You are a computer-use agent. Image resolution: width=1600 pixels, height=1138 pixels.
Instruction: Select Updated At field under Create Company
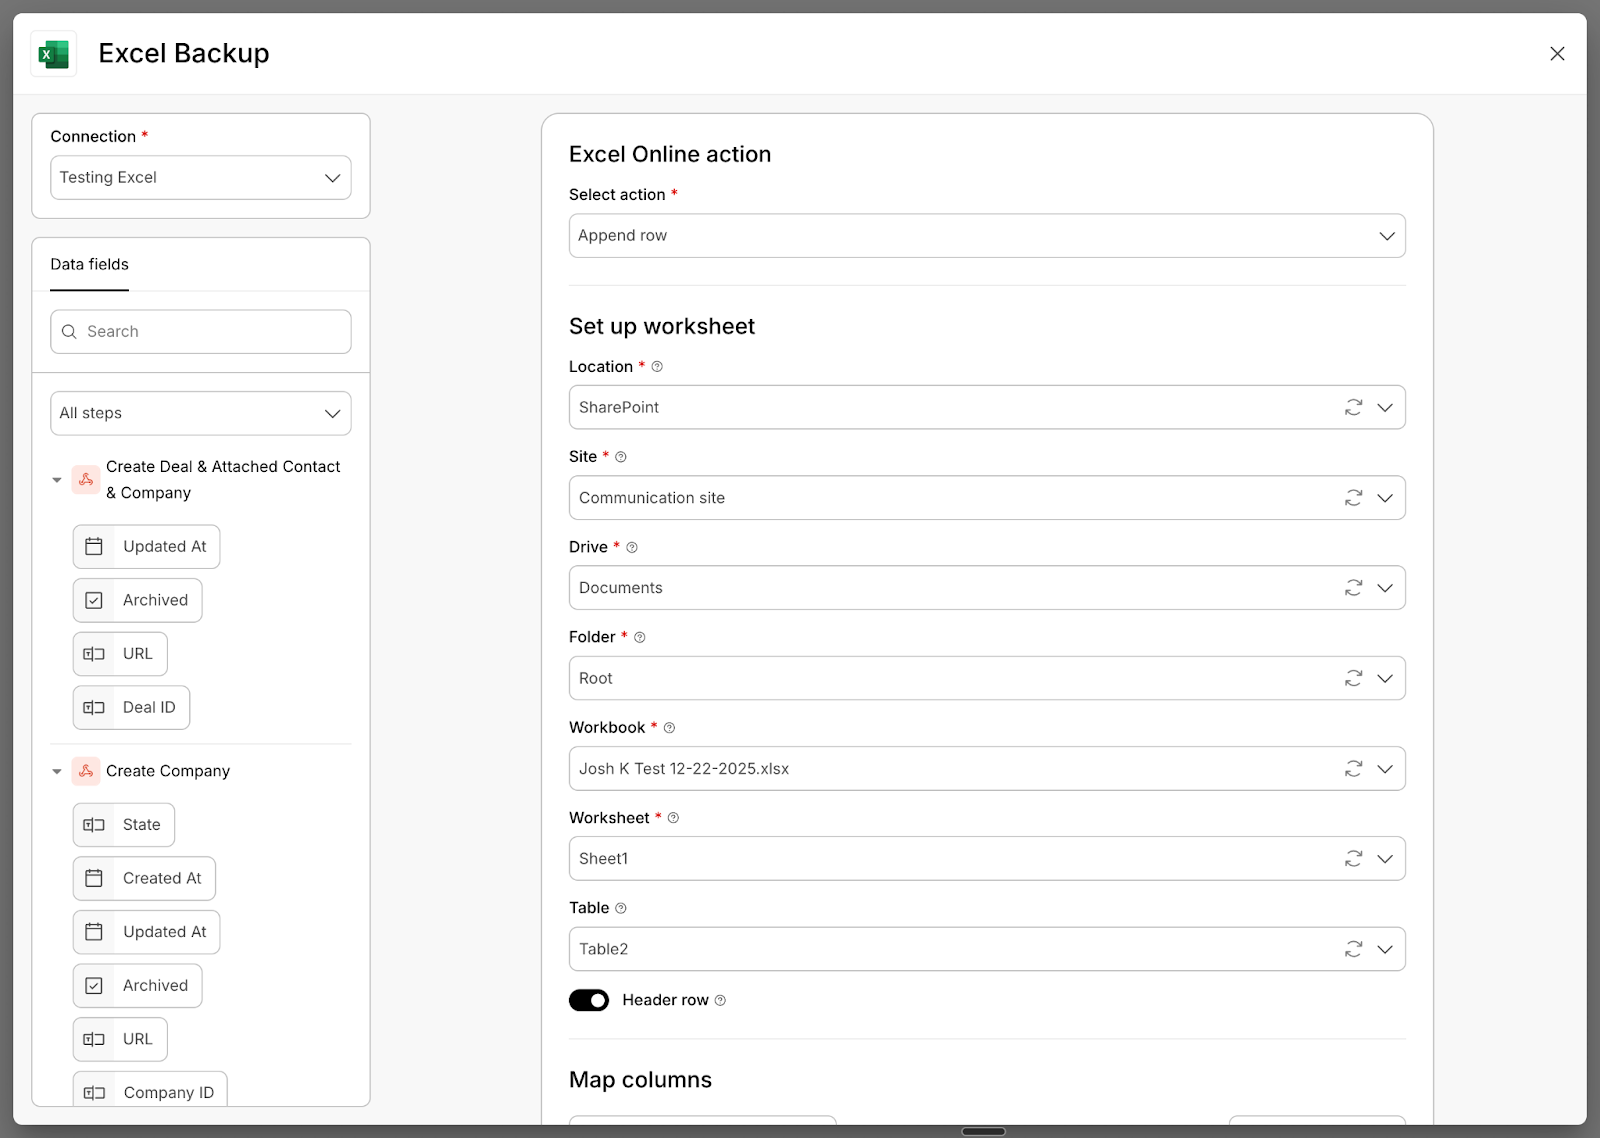(146, 932)
